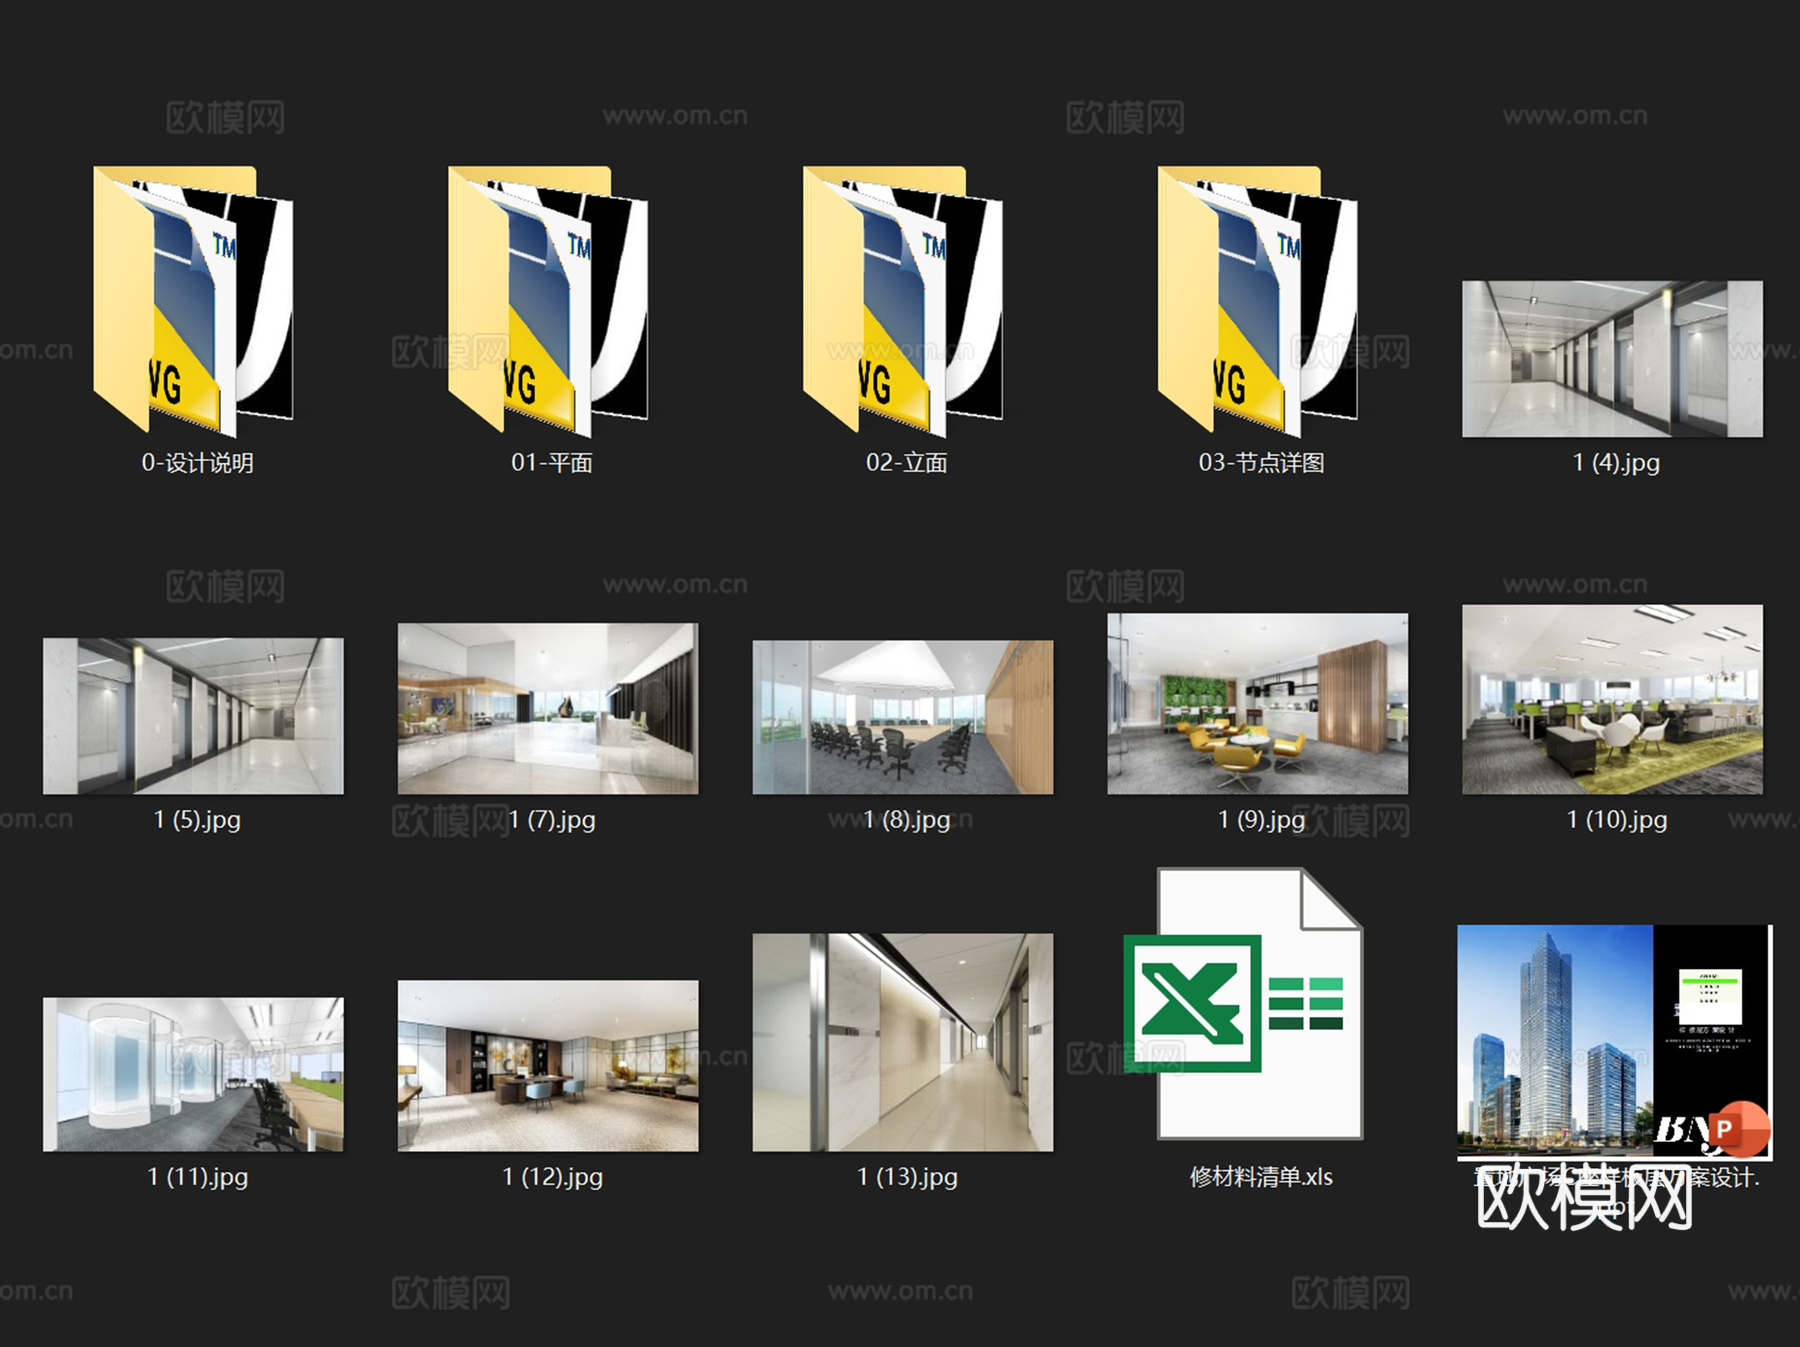Click the "1 (9).jpg" file name
The width and height of the screenshot is (1800, 1347).
(x=1262, y=820)
